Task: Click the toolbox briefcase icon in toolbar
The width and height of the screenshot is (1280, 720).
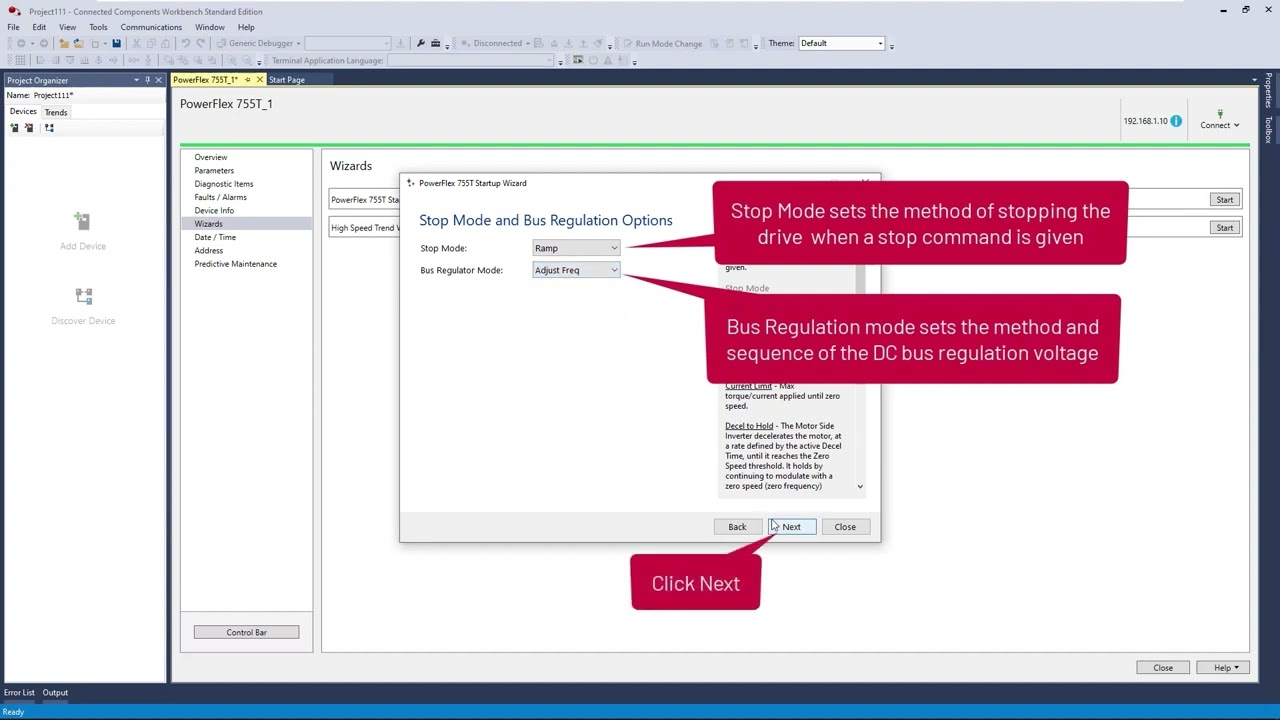Action: click(436, 43)
